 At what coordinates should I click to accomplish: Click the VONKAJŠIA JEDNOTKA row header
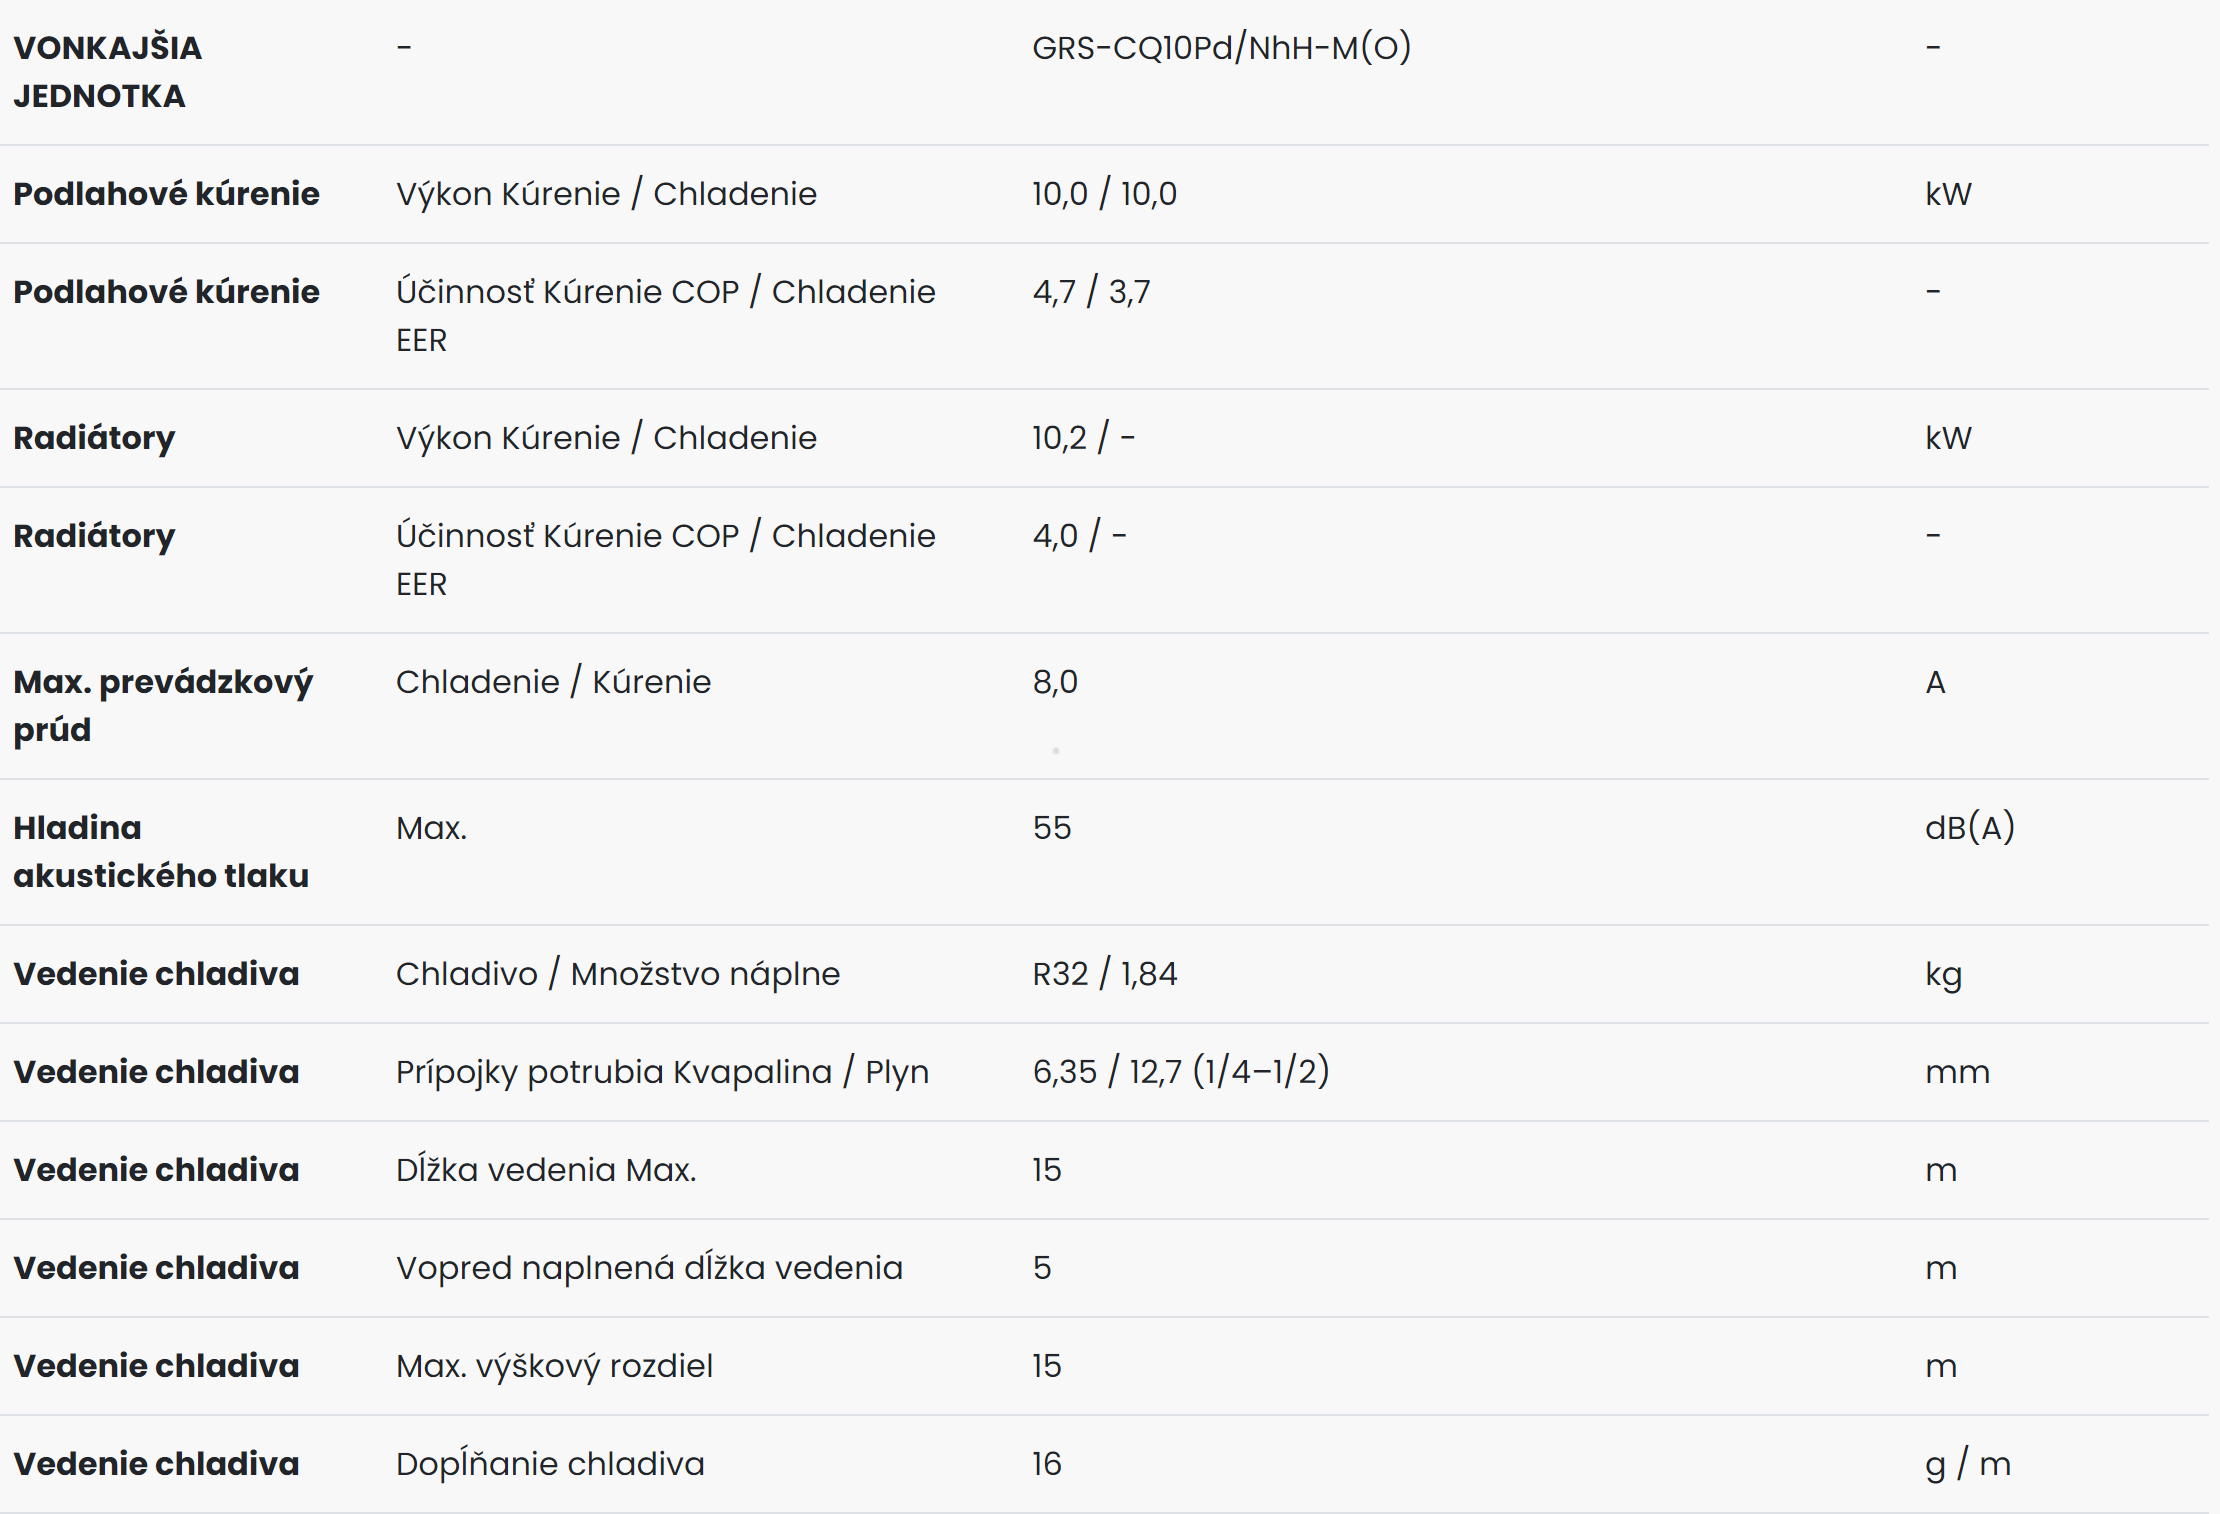pyautogui.click(x=108, y=72)
